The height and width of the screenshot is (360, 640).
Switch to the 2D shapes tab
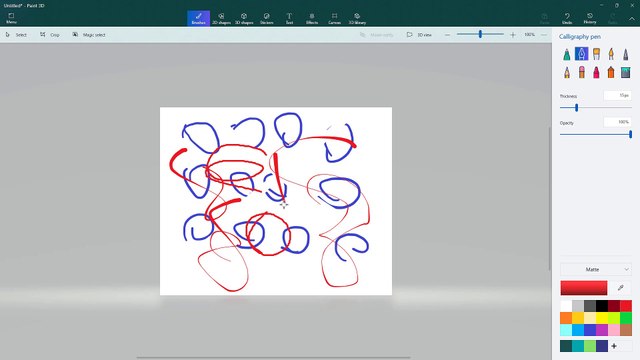click(221, 18)
